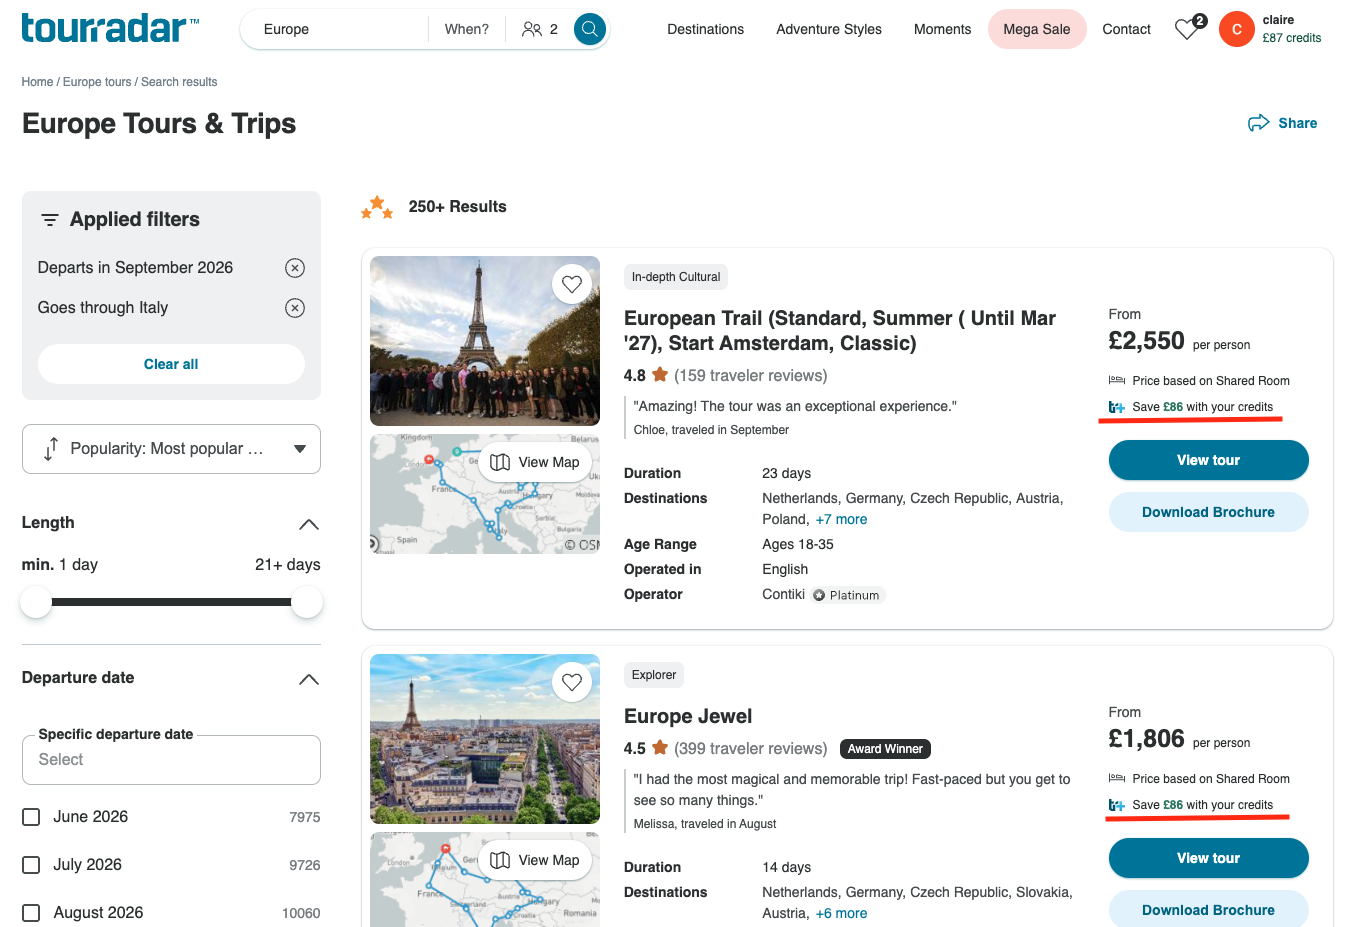The width and height of the screenshot is (1351, 927).
Task: Go to the Europe tours breadcrumb
Action: (97, 82)
